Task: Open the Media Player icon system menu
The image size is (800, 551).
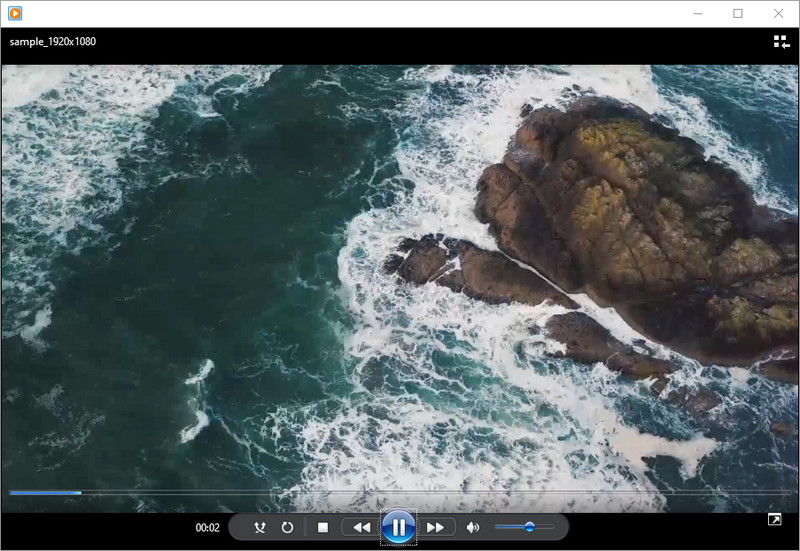Action: click(14, 13)
